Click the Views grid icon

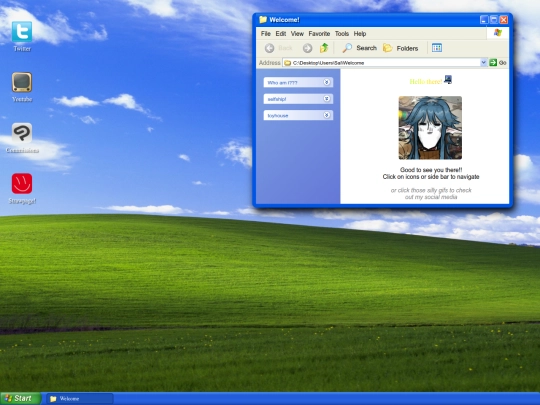[x=437, y=48]
